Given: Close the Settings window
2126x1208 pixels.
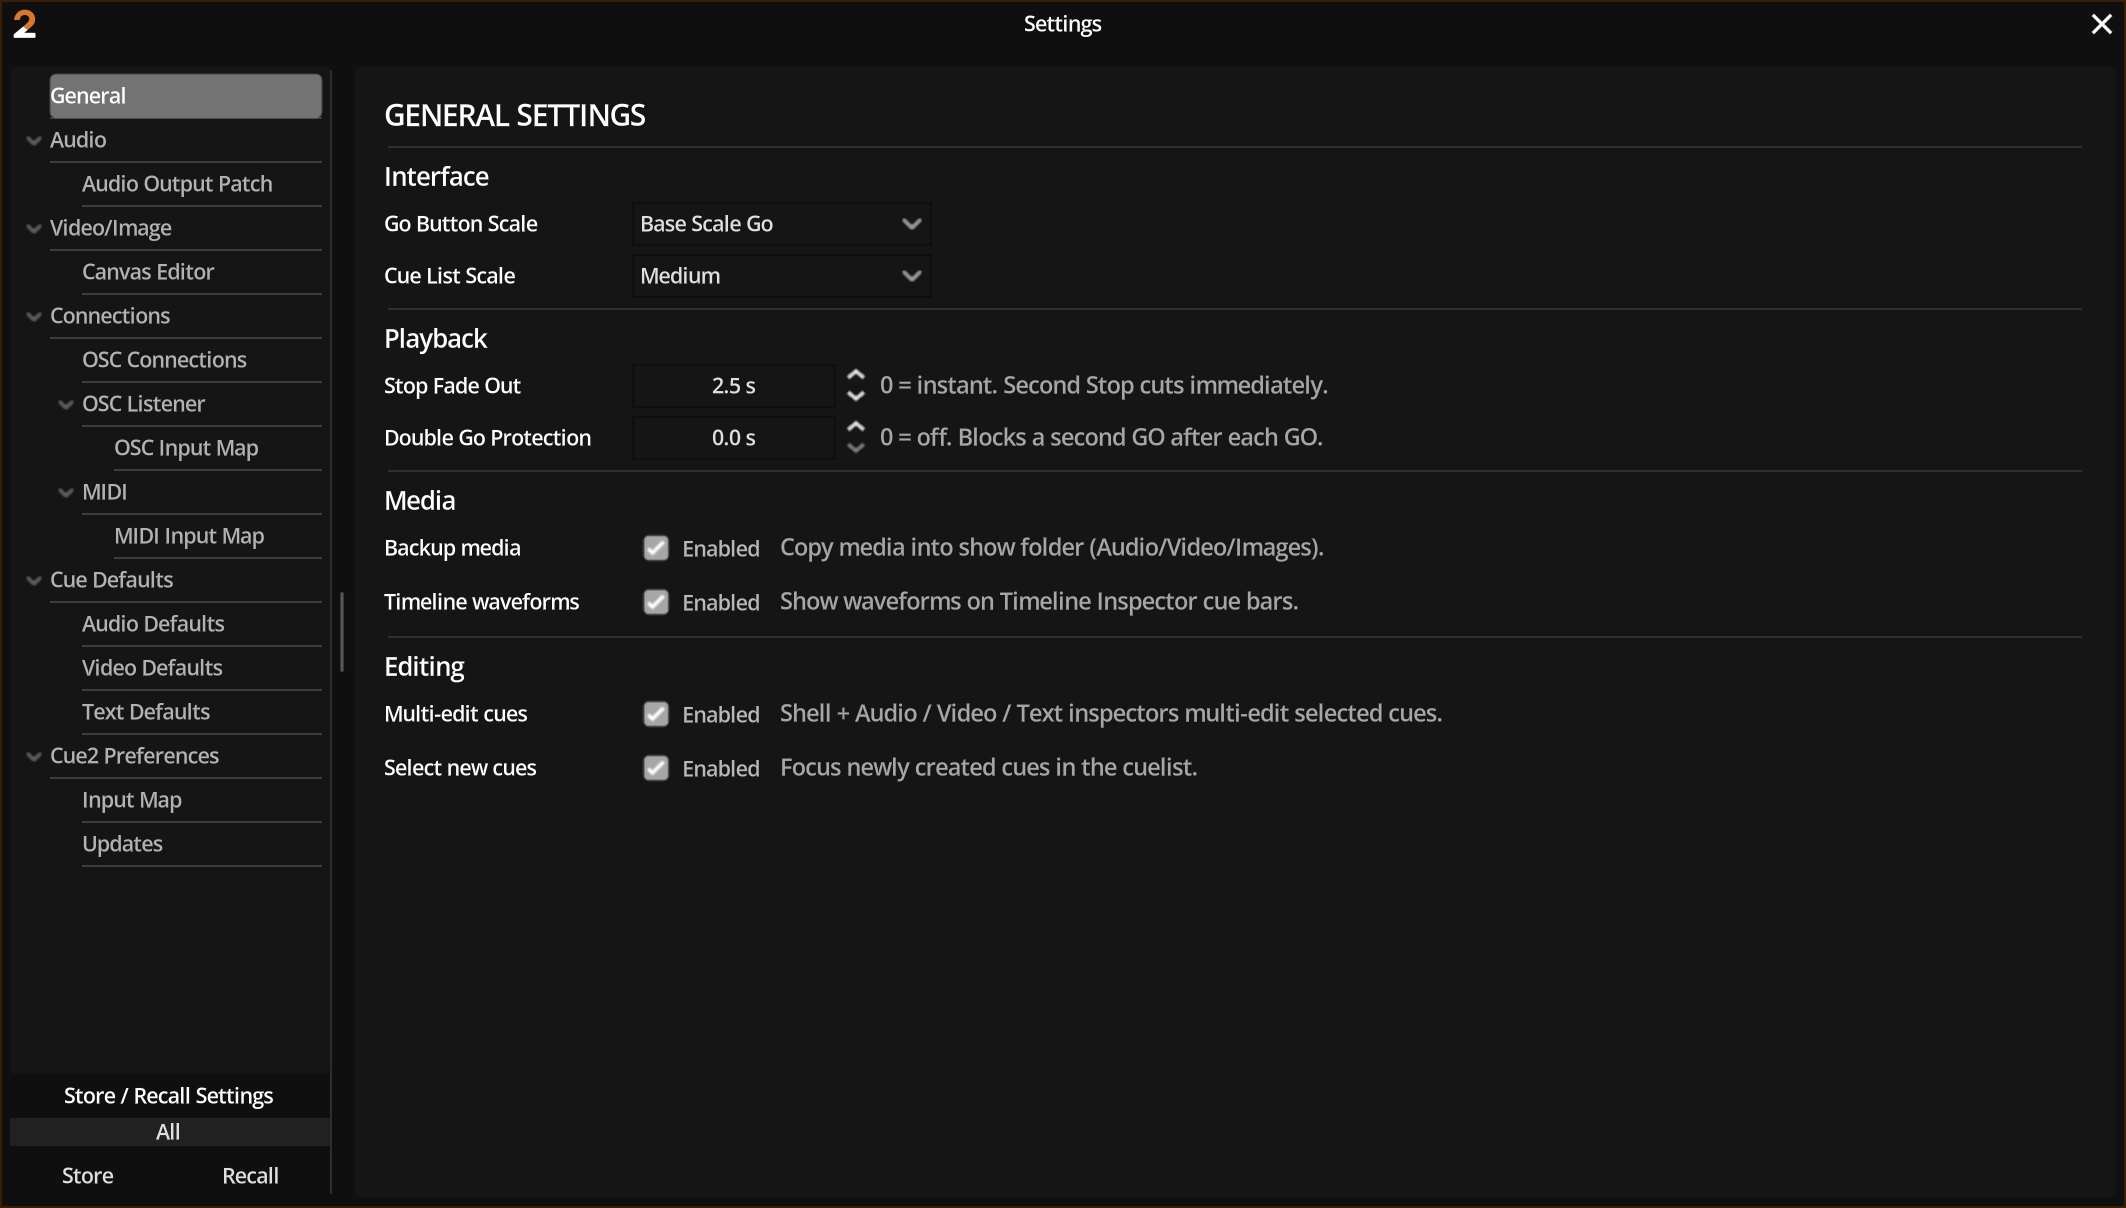Looking at the screenshot, I should 2101,24.
